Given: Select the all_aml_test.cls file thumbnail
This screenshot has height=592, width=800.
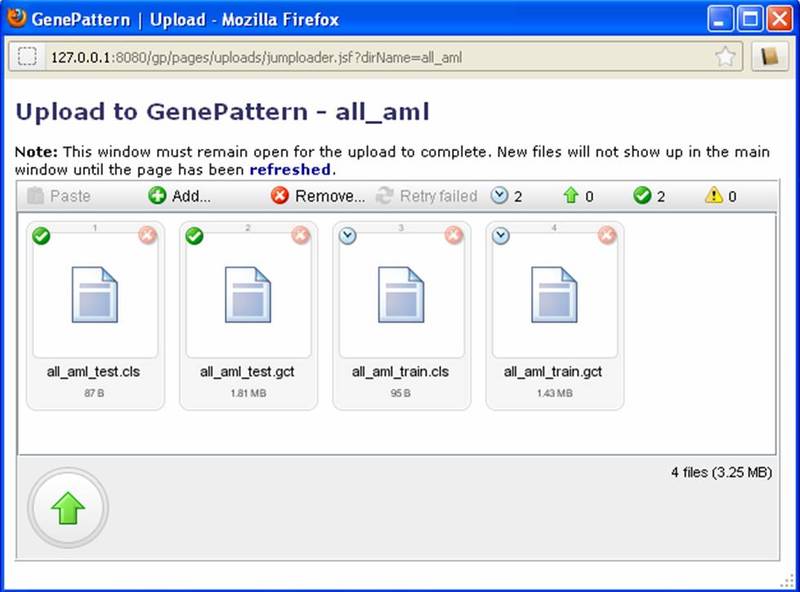Looking at the screenshot, I should [95, 294].
